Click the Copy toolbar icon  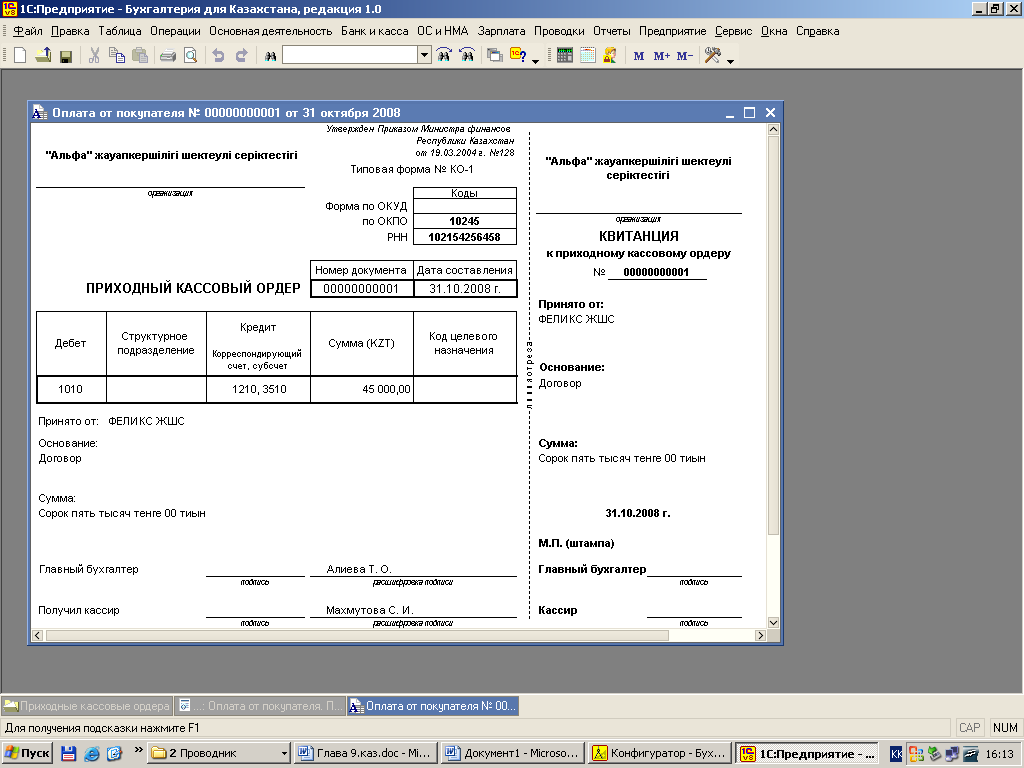pos(117,56)
